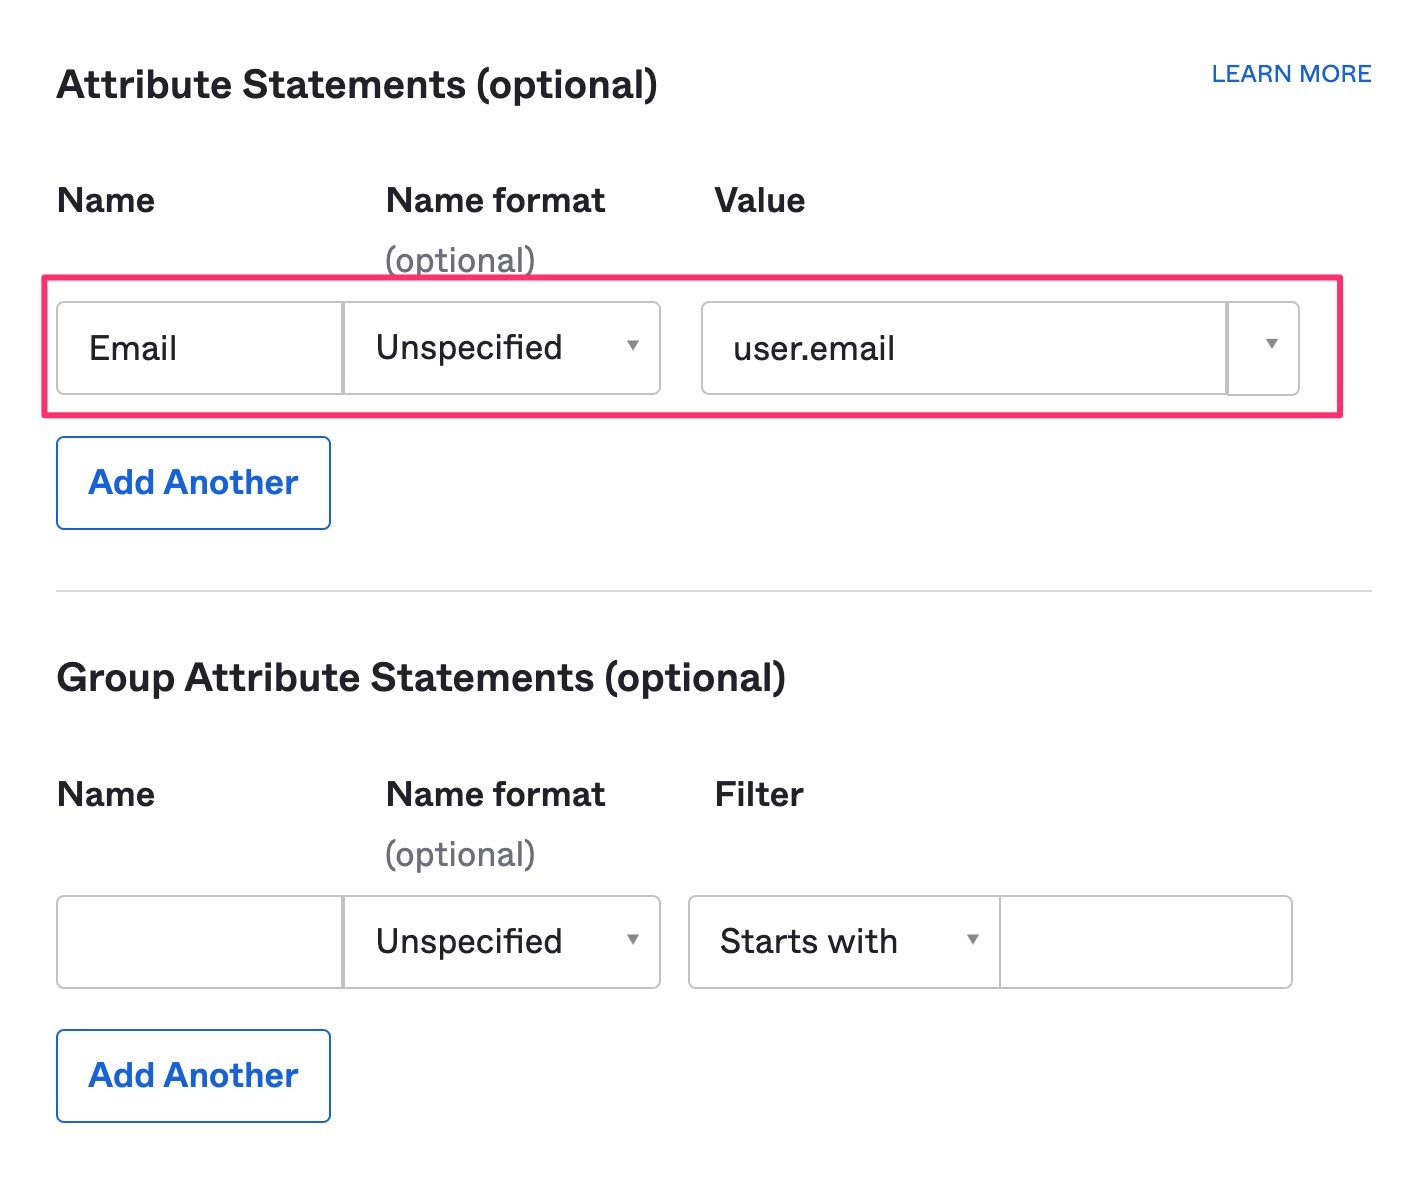Screen dimensions: 1424x1178
Task: Click the empty Name field in Group section
Action: (197, 941)
